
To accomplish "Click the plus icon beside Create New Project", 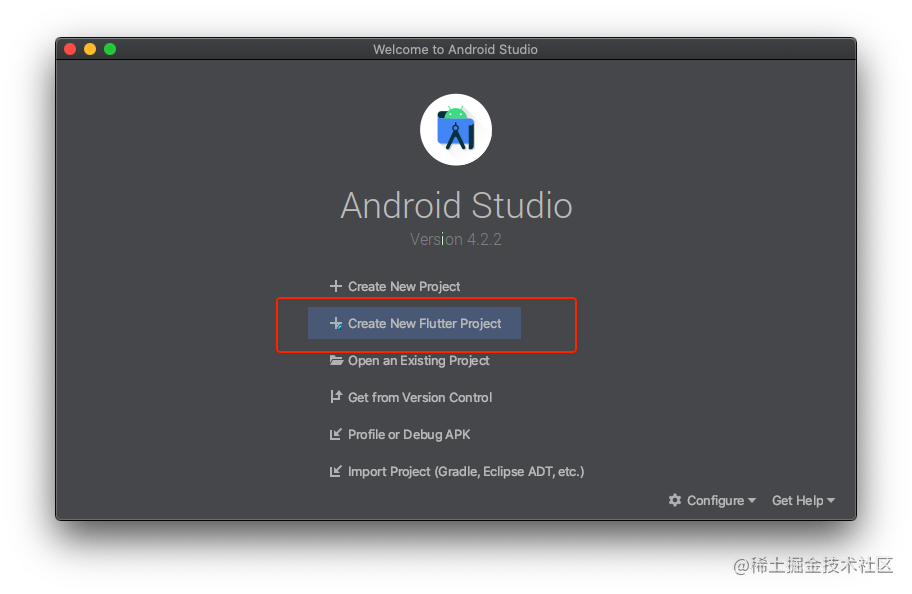I will [x=336, y=286].
